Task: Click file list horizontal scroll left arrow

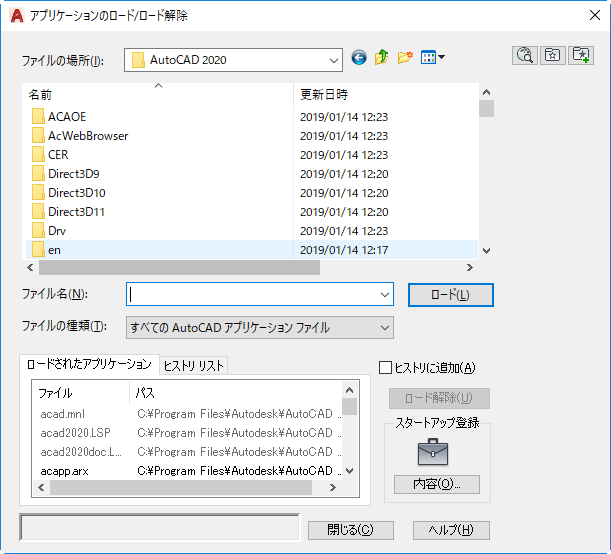Action: [x=30, y=268]
